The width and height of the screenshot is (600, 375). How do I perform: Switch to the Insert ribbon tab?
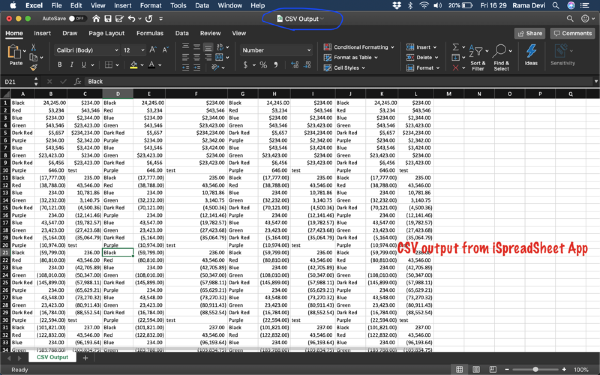[42, 33]
